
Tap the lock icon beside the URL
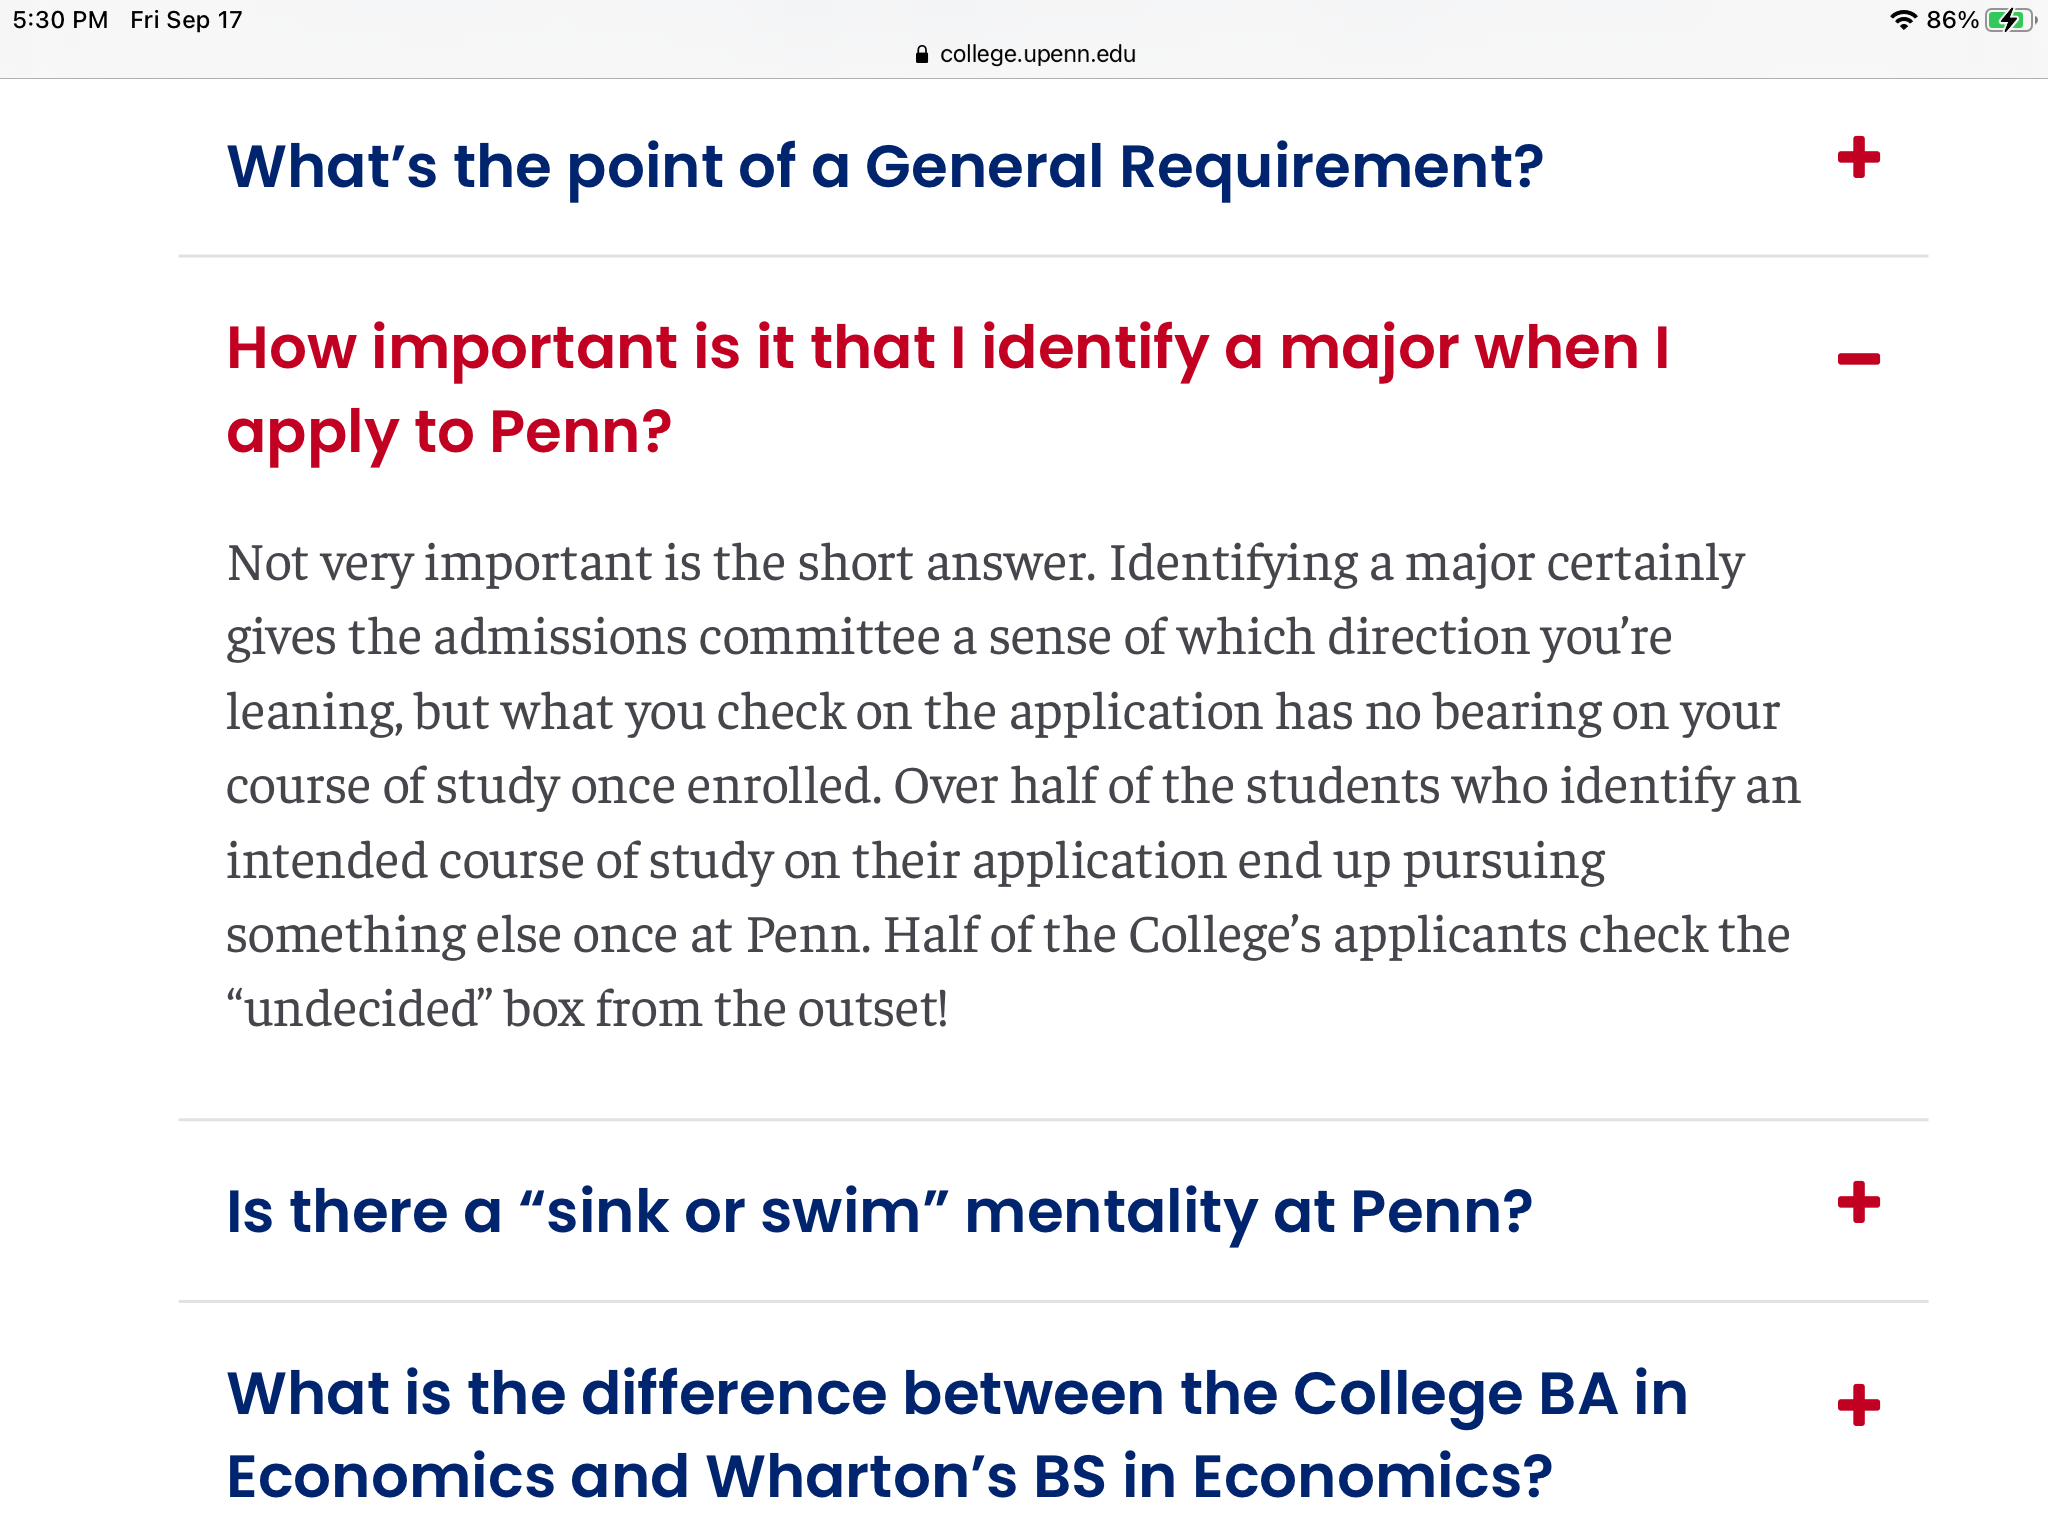point(922,54)
